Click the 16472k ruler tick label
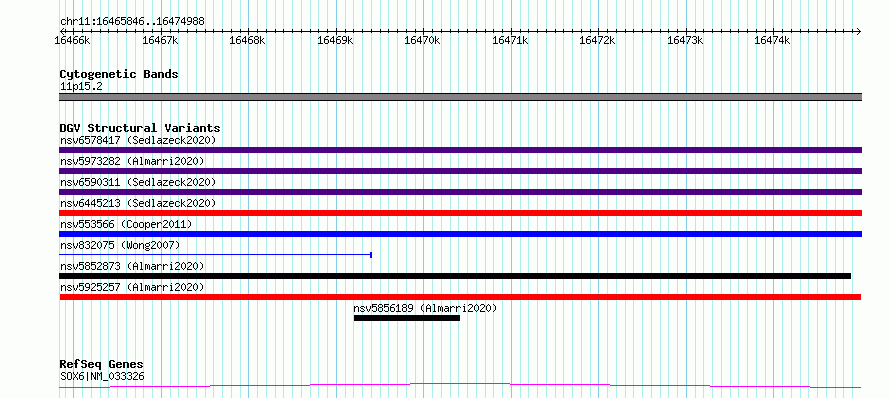This screenshot has width=890, height=398. pyautogui.click(x=597, y=40)
